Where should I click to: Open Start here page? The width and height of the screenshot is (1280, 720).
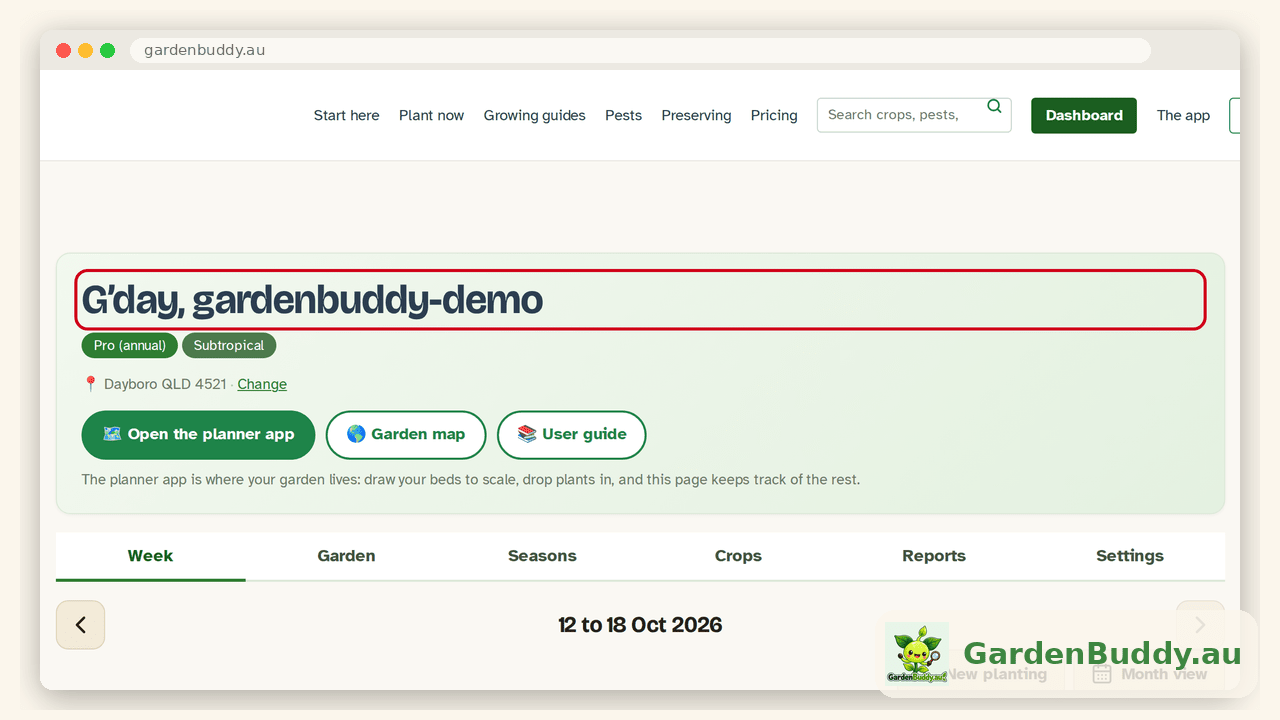(x=346, y=115)
